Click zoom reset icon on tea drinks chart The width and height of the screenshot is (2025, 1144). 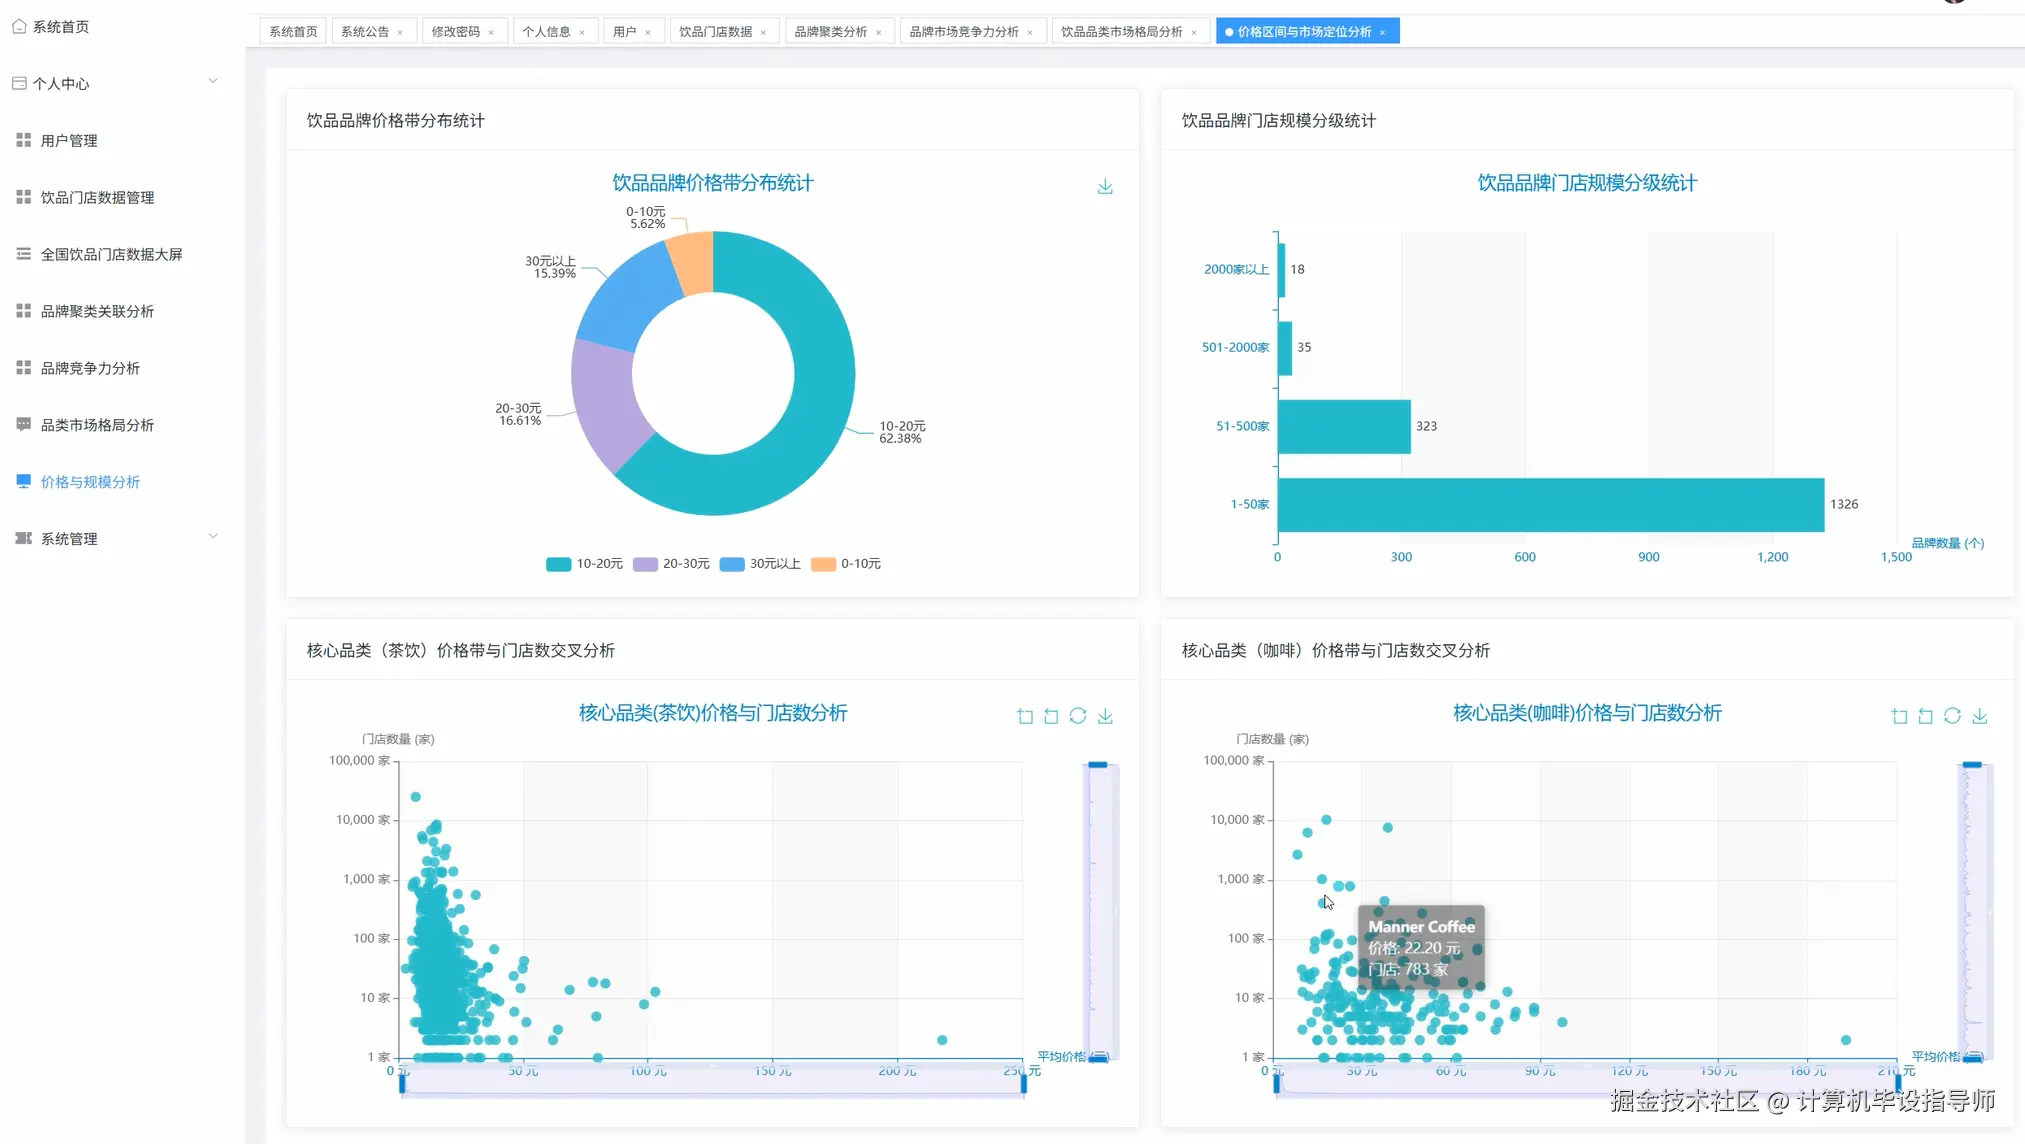[x=1051, y=716]
